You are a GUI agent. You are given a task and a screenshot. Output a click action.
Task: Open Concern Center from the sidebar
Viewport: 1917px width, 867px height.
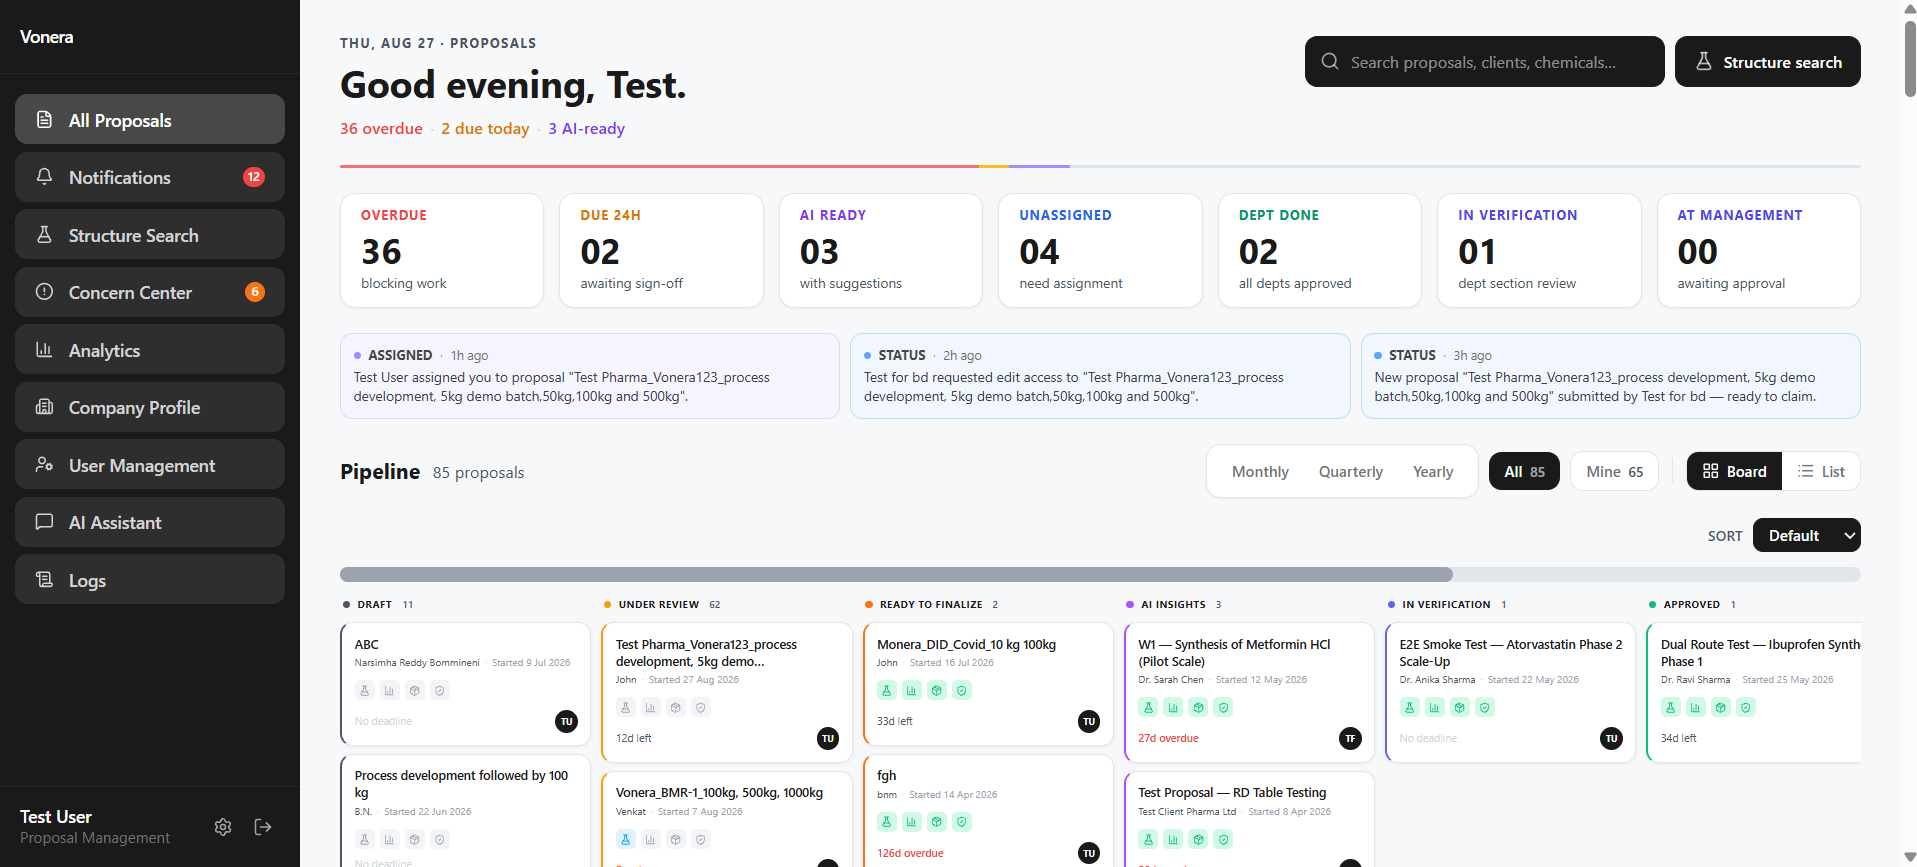pyautogui.click(x=150, y=292)
